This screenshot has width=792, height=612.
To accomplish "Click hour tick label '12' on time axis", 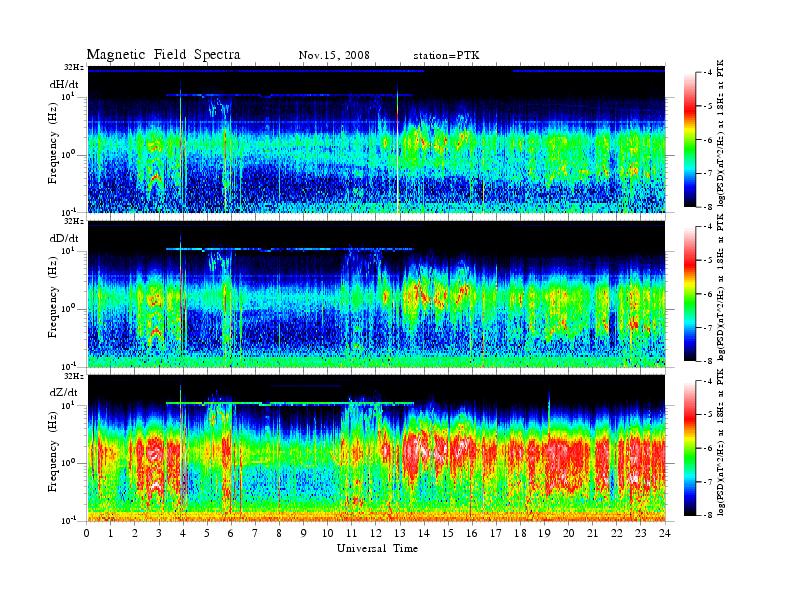I will (376, 533).
